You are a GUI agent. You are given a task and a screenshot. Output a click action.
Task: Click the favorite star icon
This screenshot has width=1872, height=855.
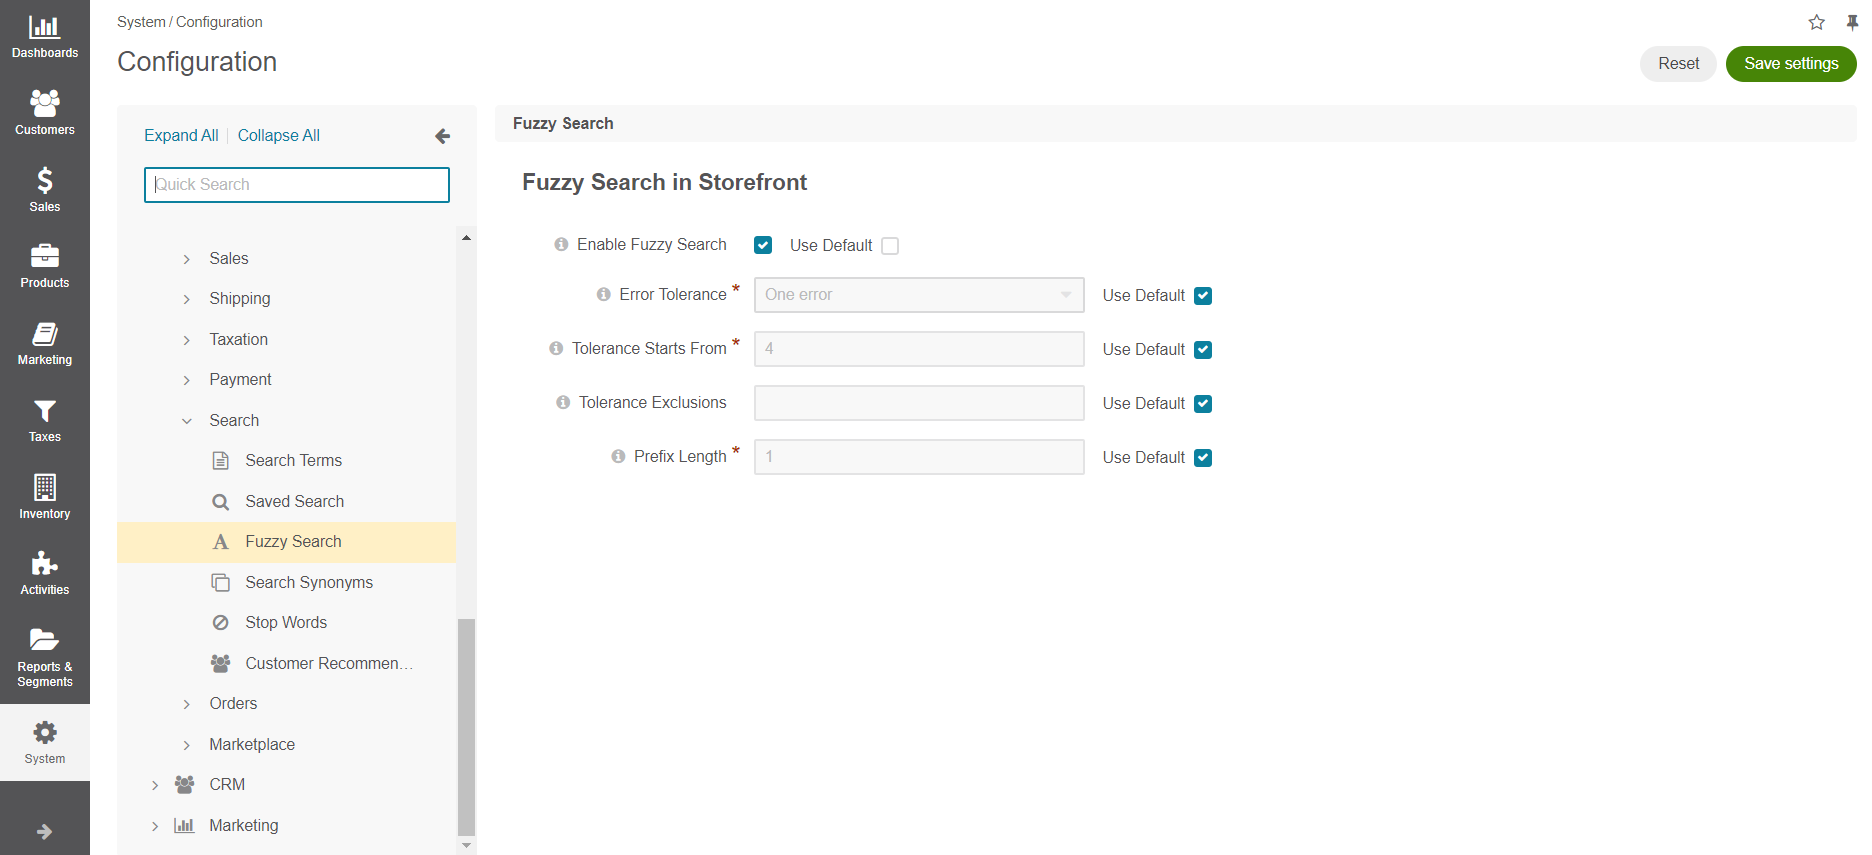coord(1816,22)
